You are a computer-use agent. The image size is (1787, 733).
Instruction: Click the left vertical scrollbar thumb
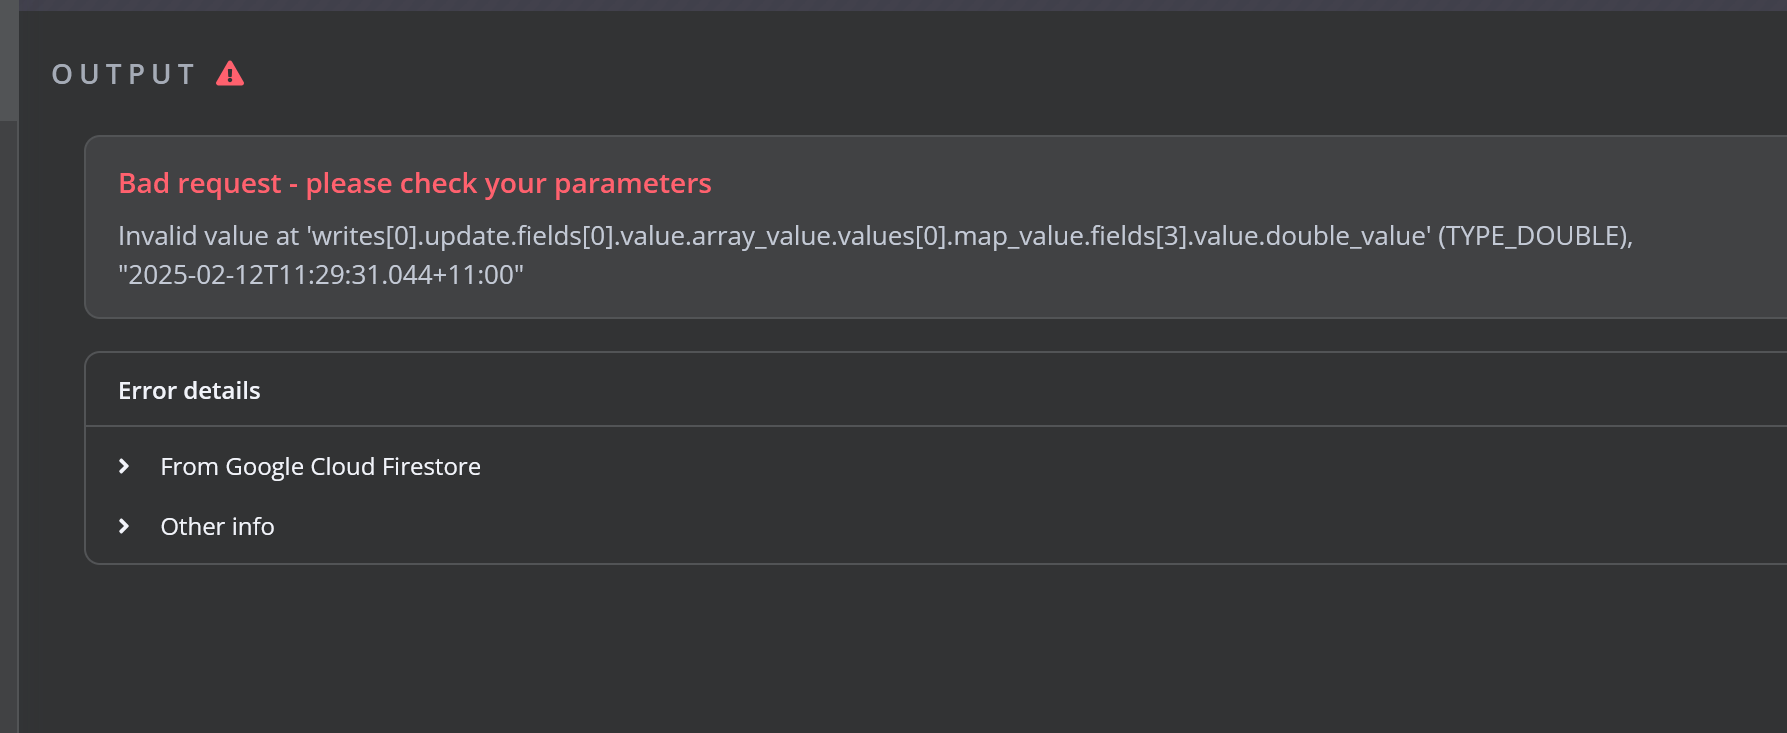pyautogui.click(x=8, y=60)
